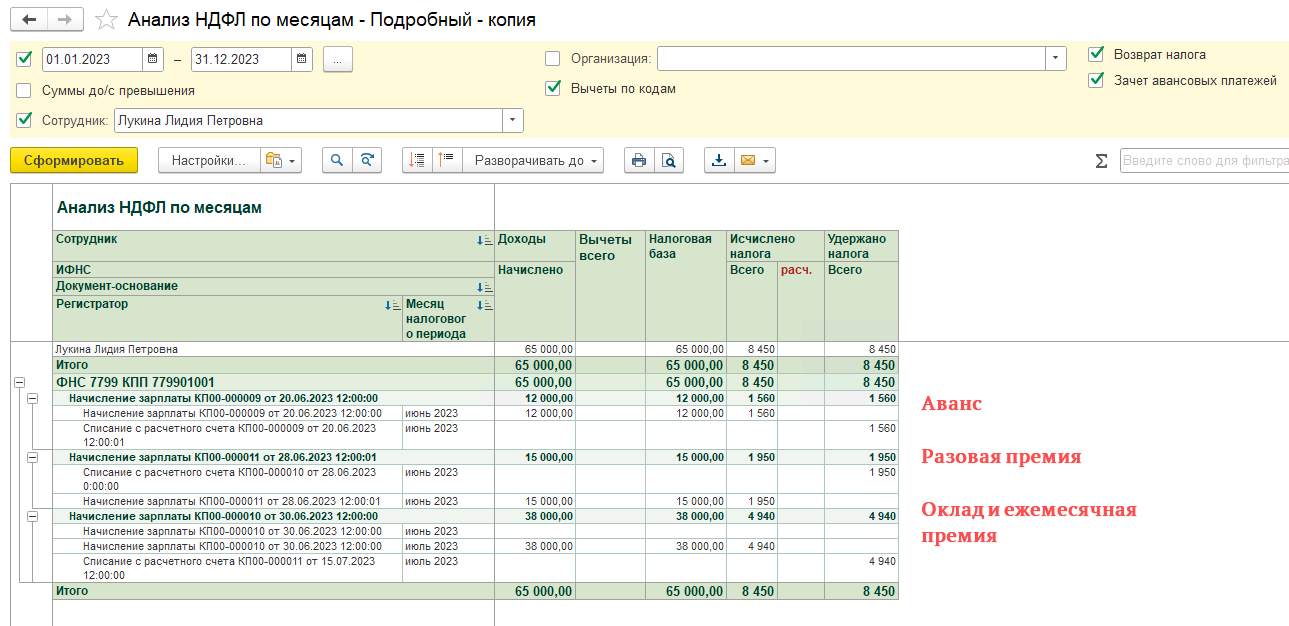Click the save report to file icon
Viewport: 1289px width, 626px height.
click(x=719, y=160)
